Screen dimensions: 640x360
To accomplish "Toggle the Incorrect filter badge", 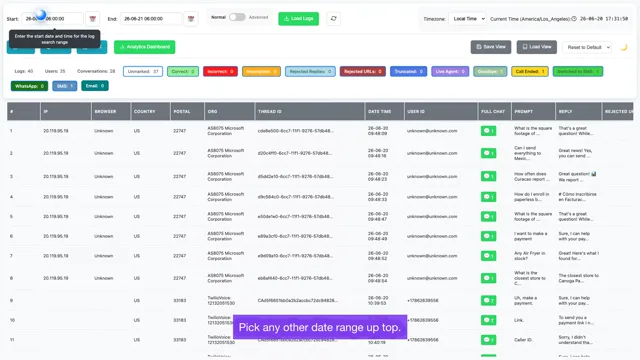I will [220, 71].
